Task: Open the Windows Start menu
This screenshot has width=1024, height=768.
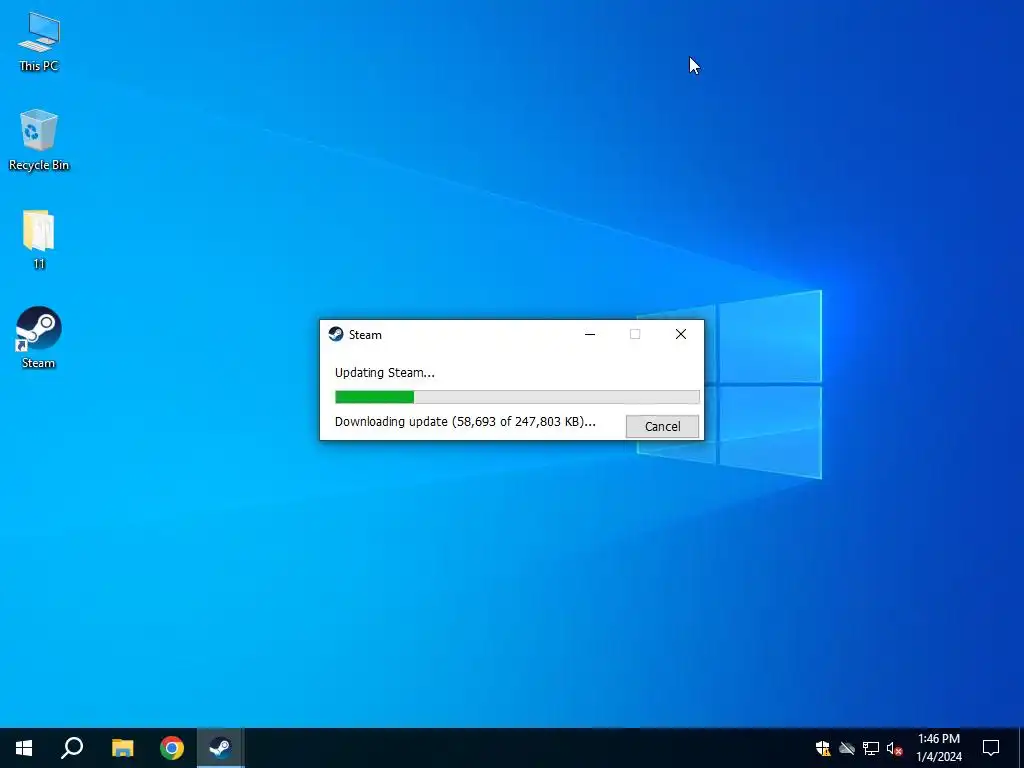Action: pos(24,748)
